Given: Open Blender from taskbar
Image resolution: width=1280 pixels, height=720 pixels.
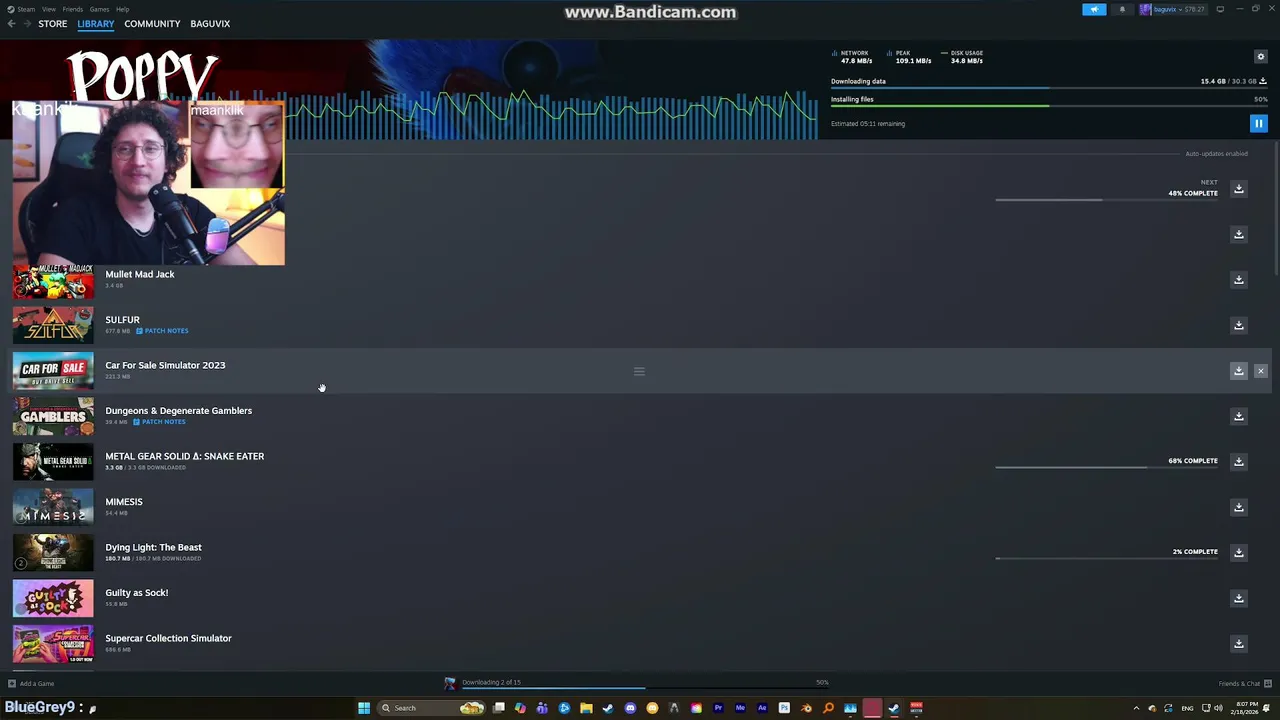Looking at the screenshot, I should (806, 708).
